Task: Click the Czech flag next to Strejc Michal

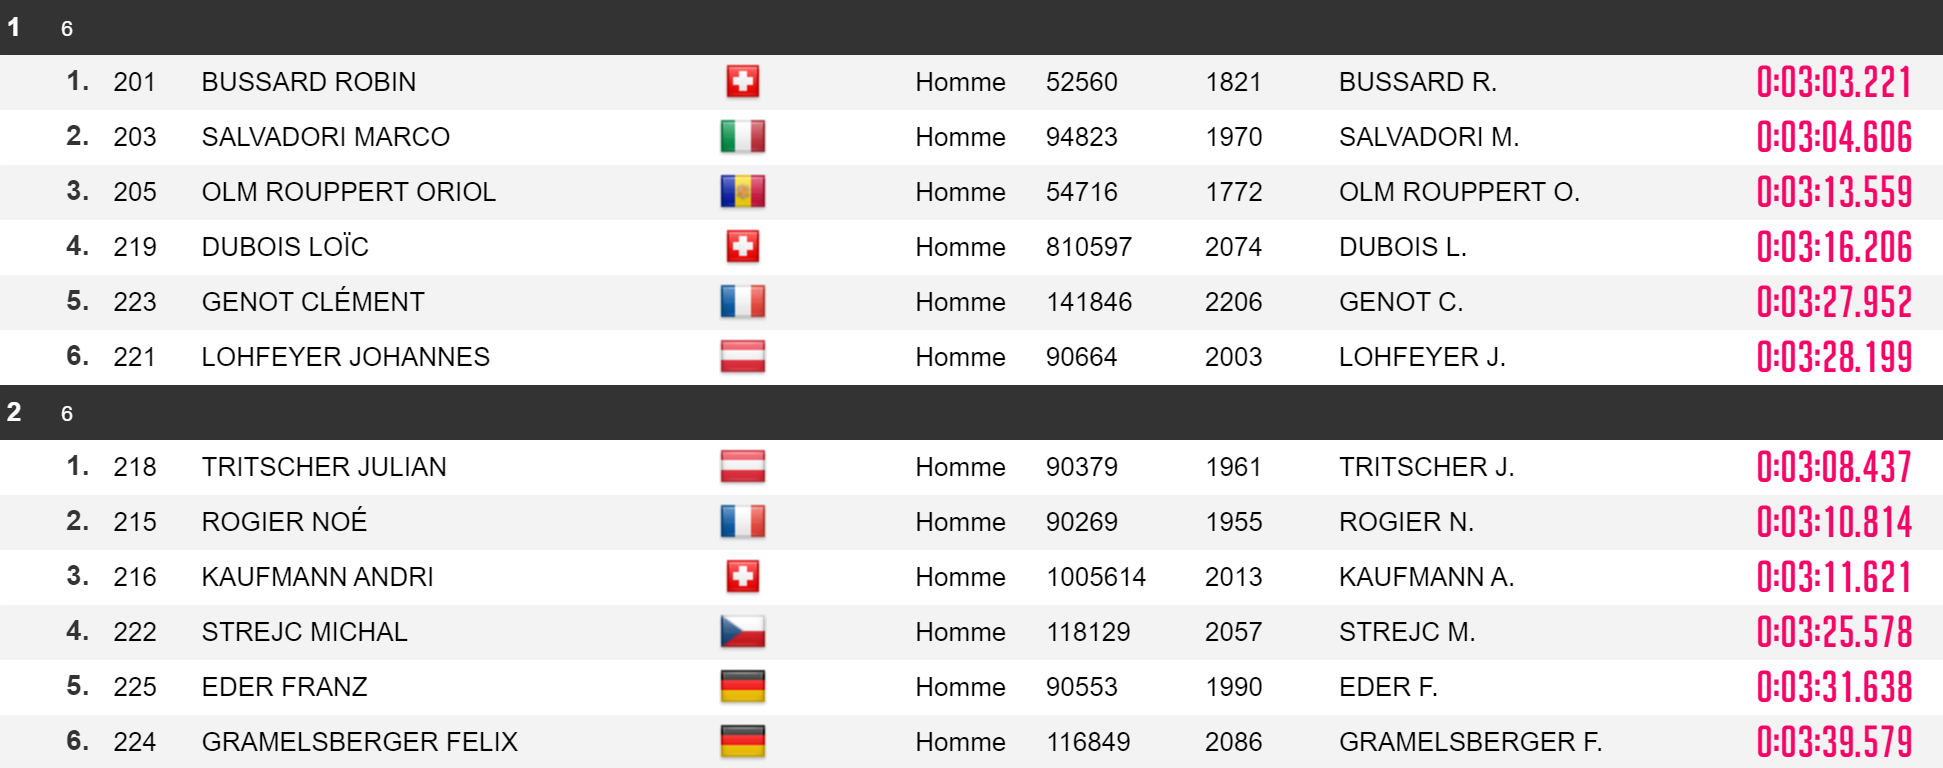Action: click(742, 632)
